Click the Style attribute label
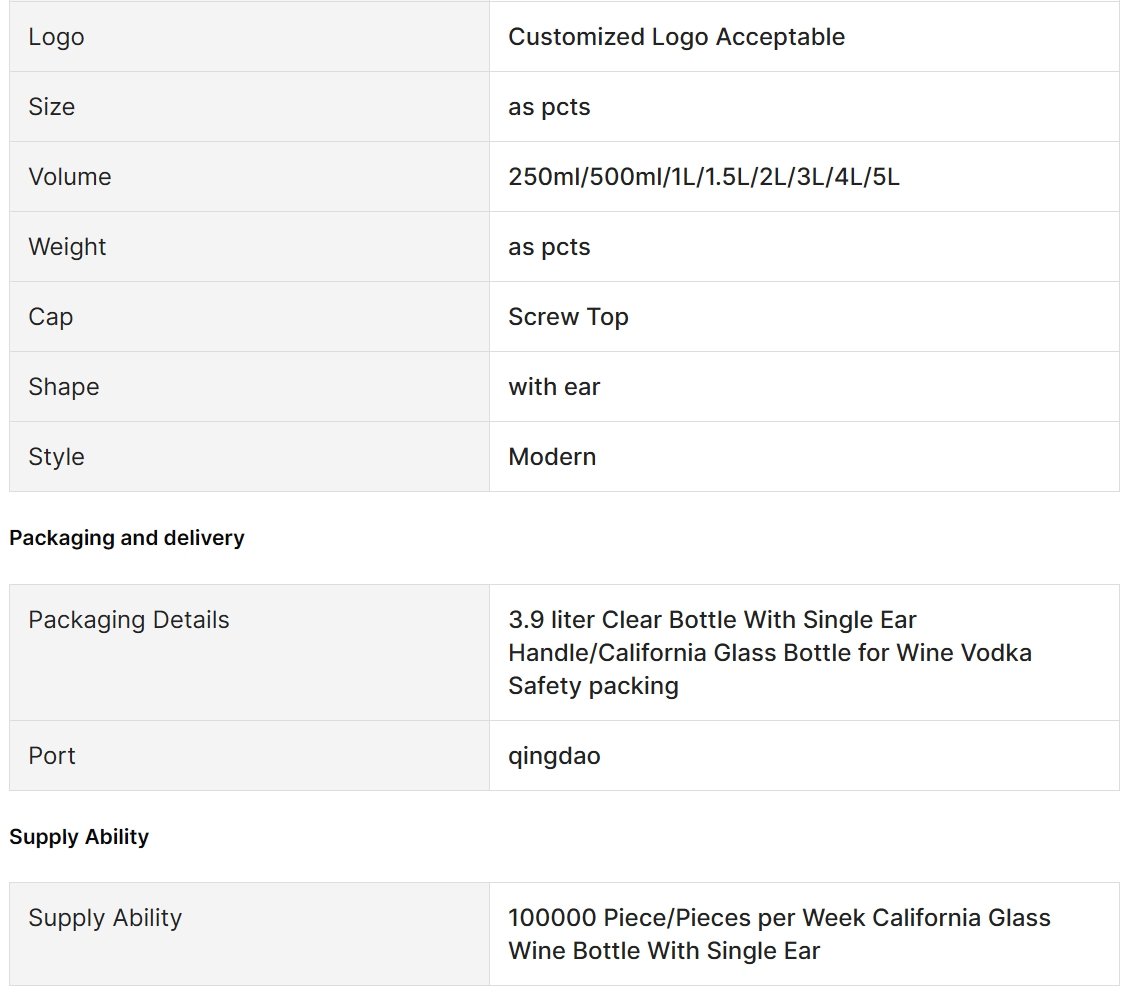This screenshot has height=997, width=1147. (56, 457)
